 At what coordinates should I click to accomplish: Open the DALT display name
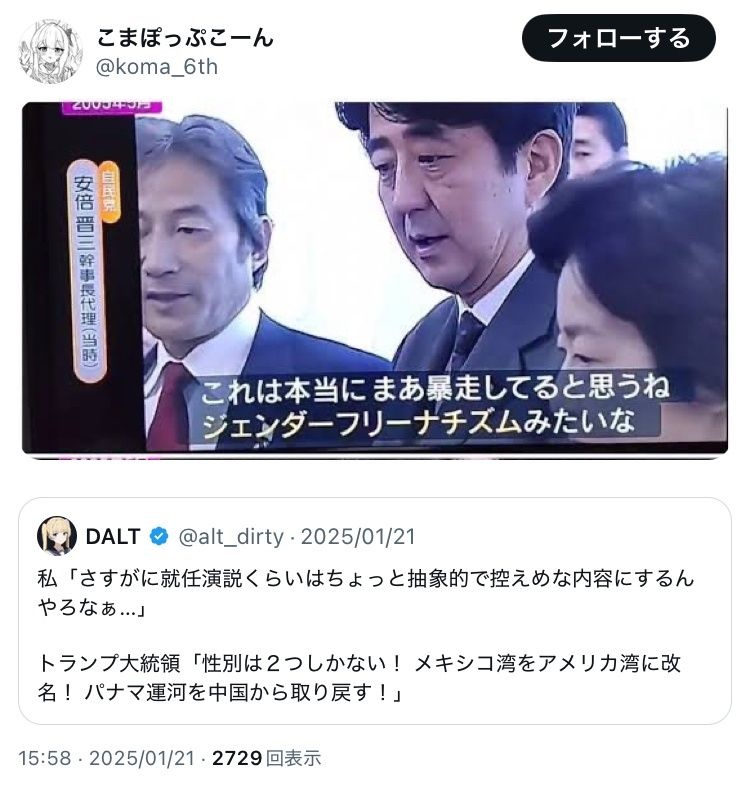click(113, 536)
